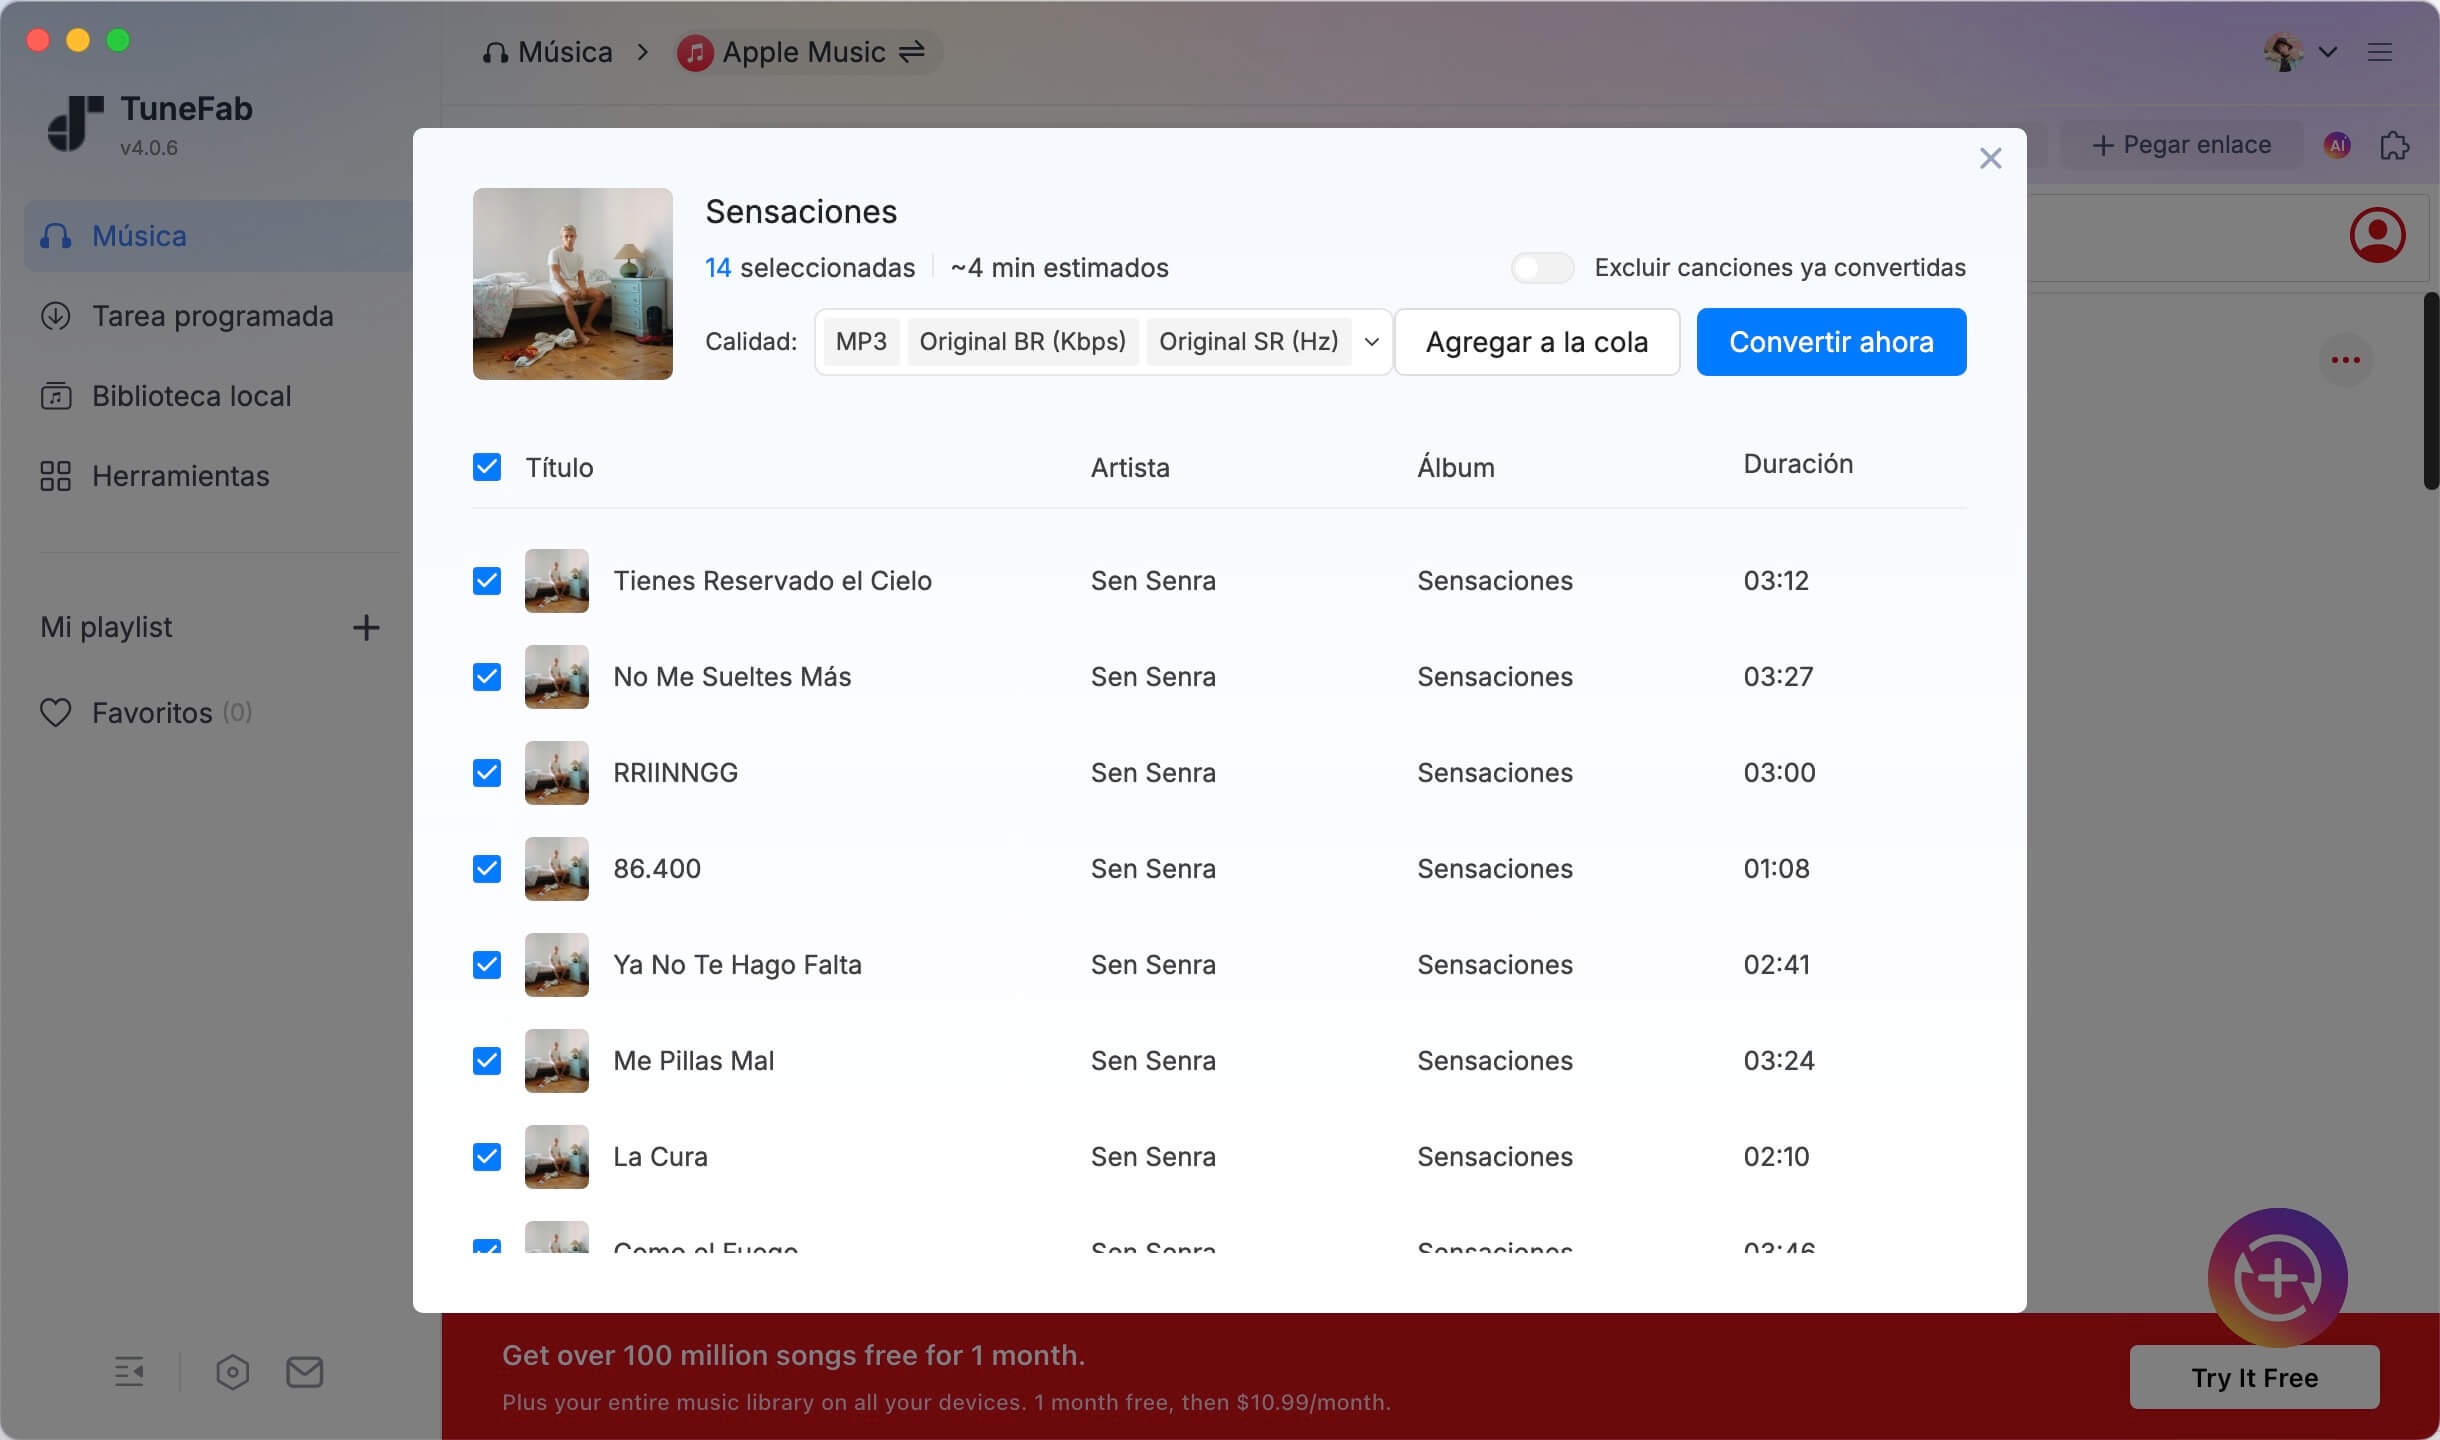Add a new playlist with the plus icon

tap(366, 627)
